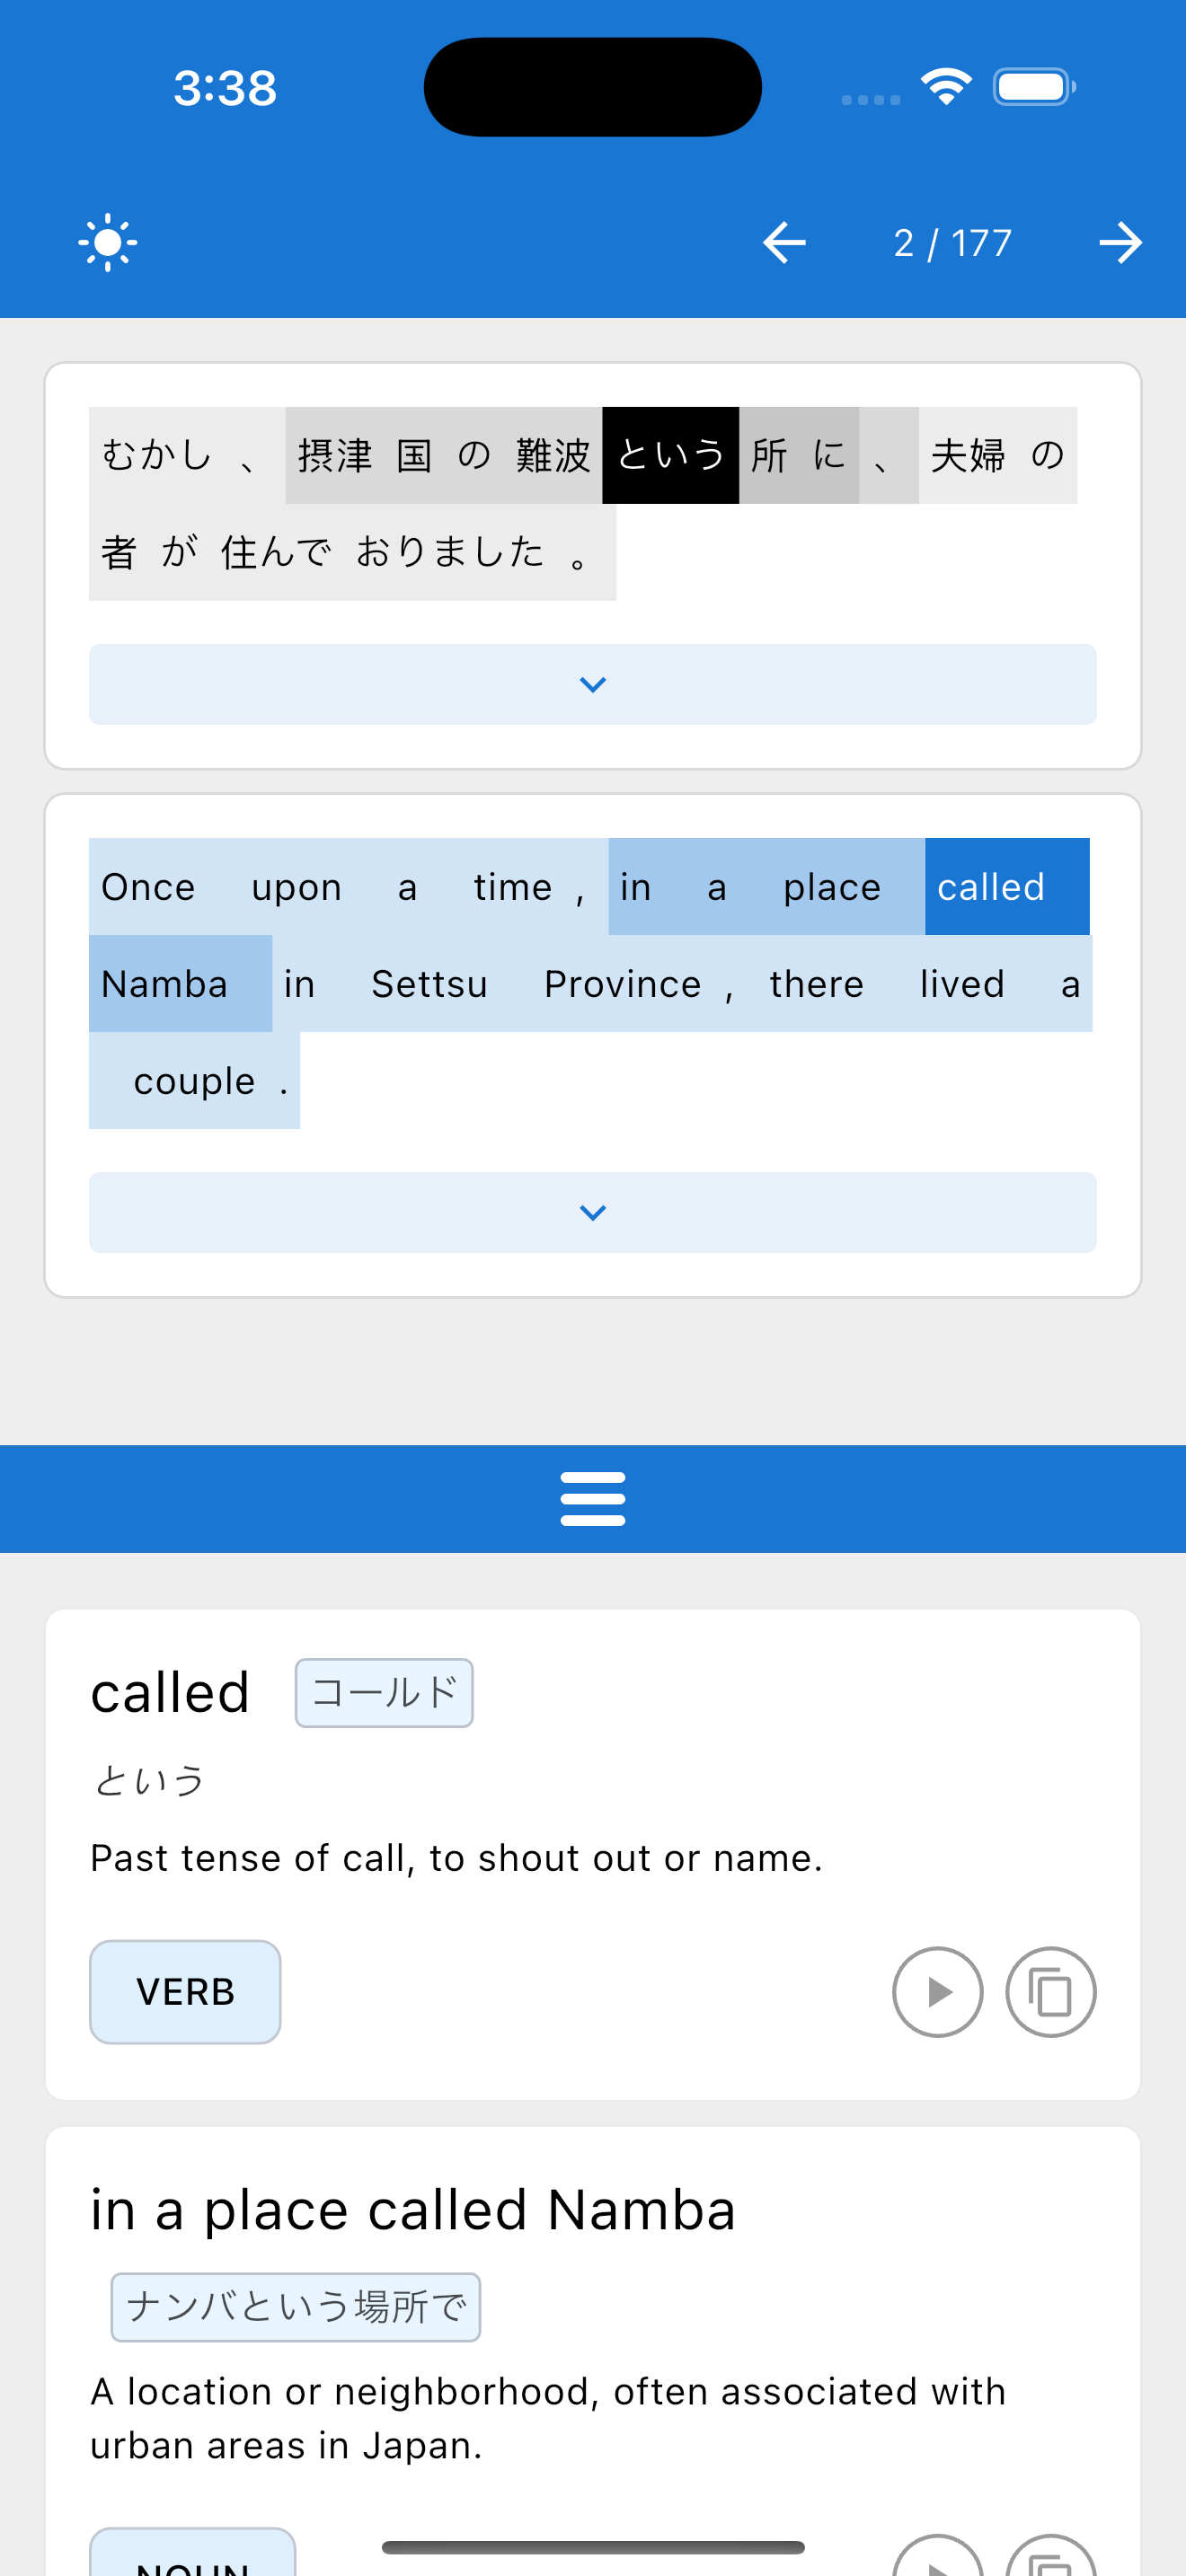Tap the ナンバという場所で translation chip

[x=295, y=2307]
